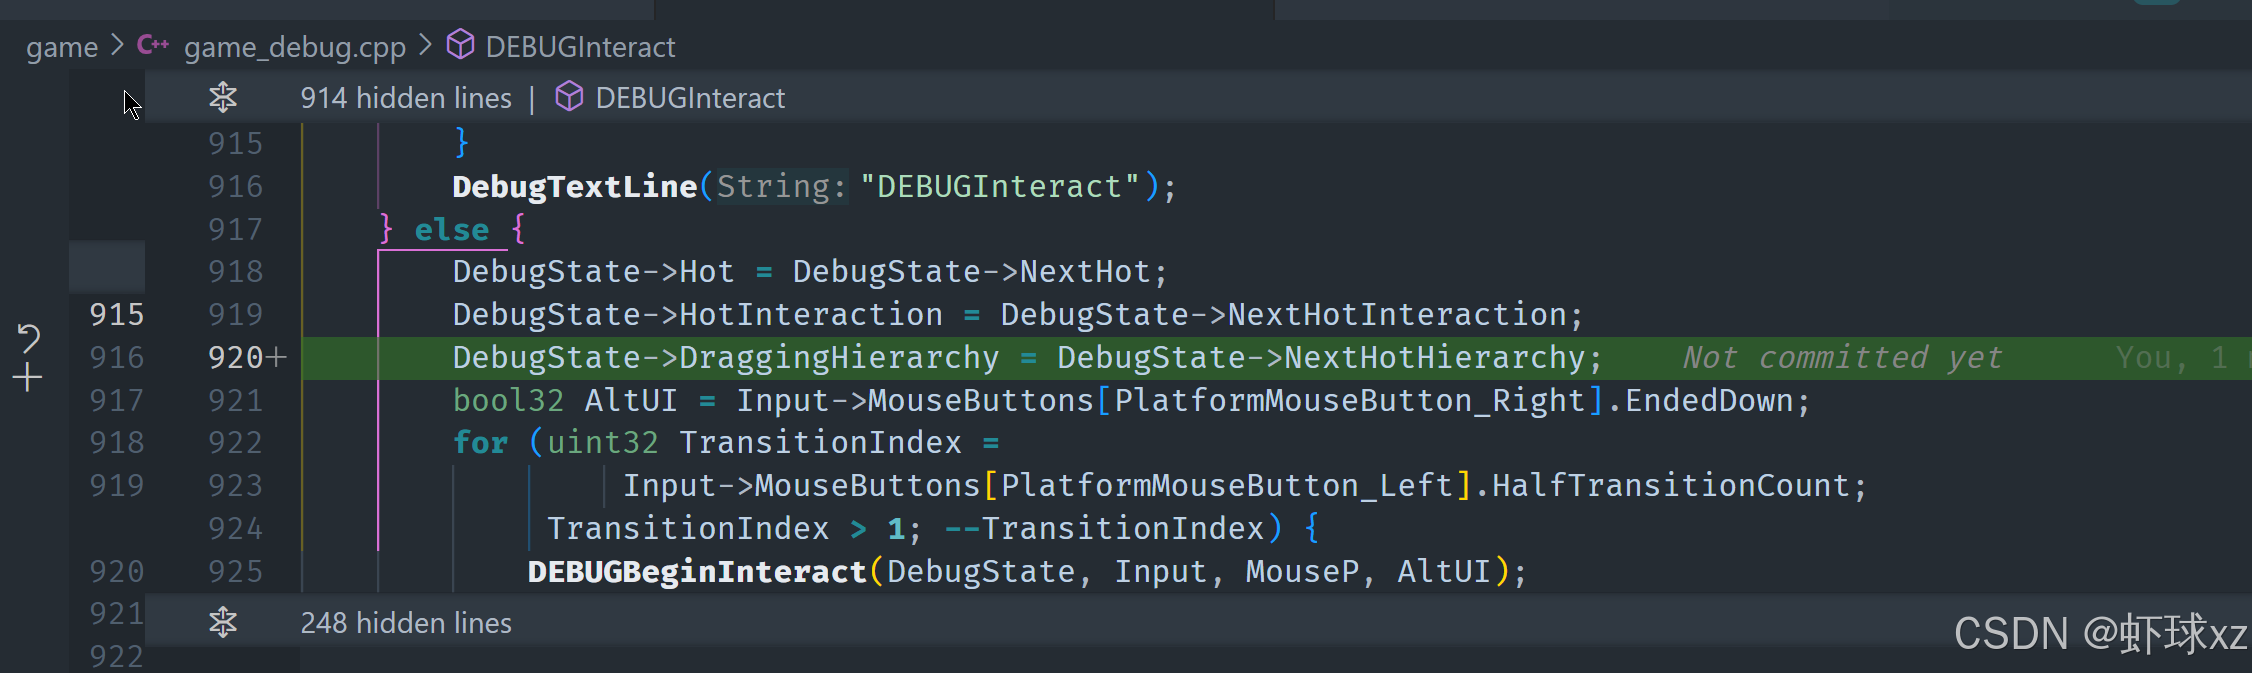Click the cube symbol icon in breadcrumb
The height and width of the screenshot is (673, 2252).
pos(460,45)
